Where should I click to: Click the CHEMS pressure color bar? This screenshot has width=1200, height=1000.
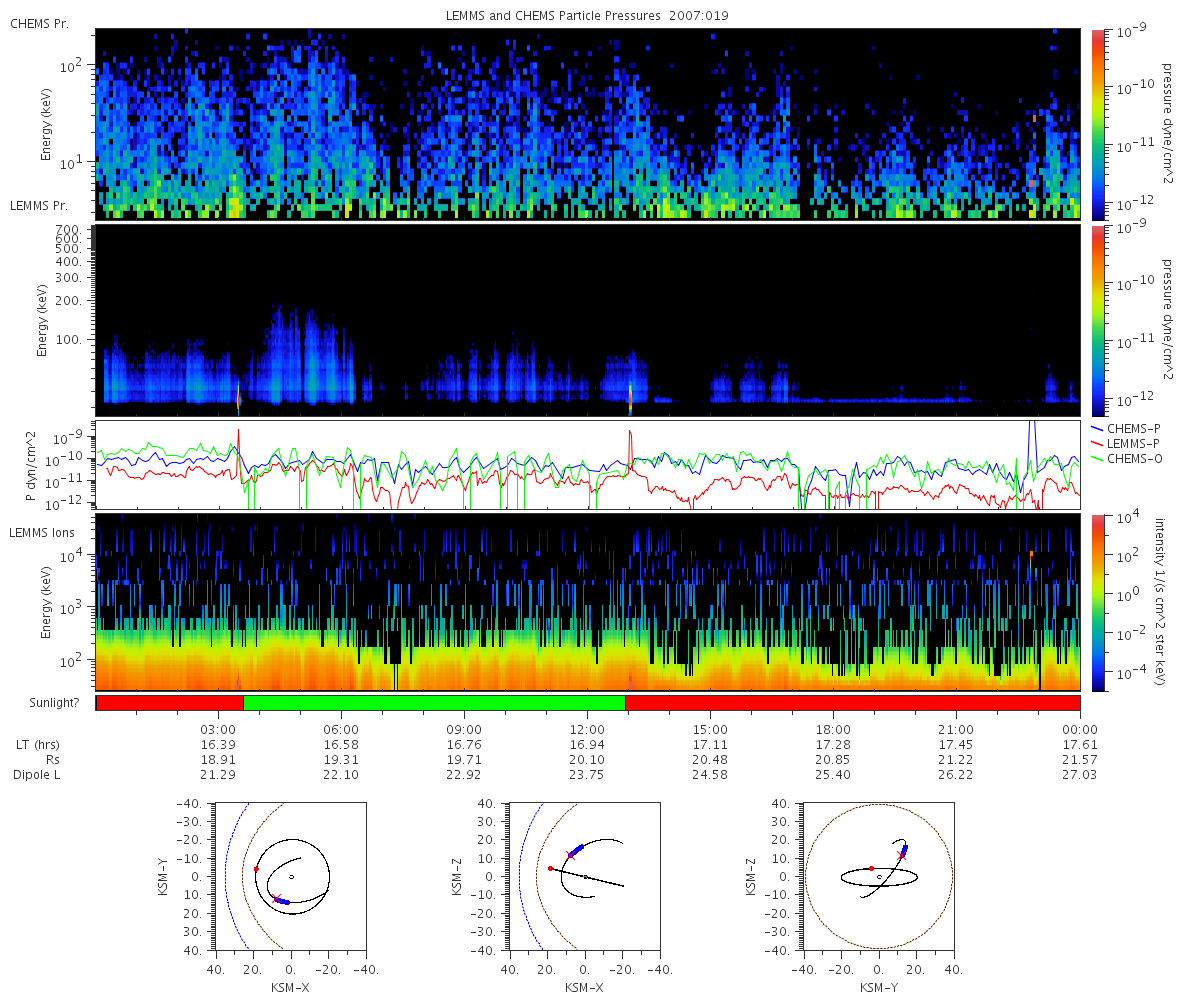coord(1097,124)
